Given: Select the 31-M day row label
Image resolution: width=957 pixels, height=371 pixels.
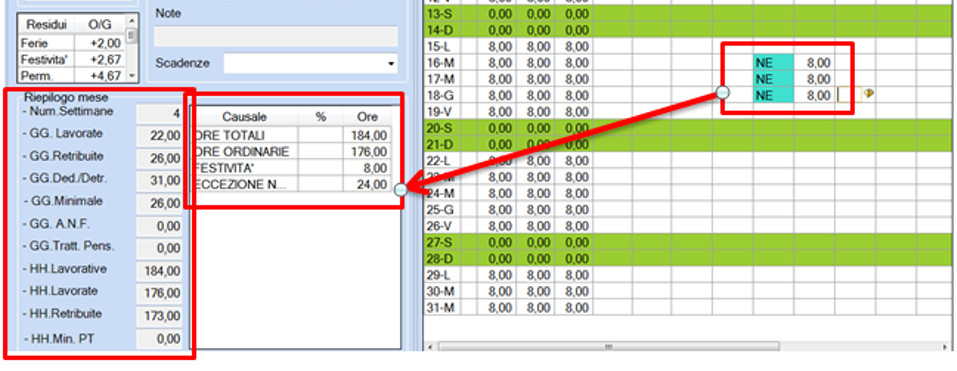Looking at the screenshot, I should tap(442, 308).
